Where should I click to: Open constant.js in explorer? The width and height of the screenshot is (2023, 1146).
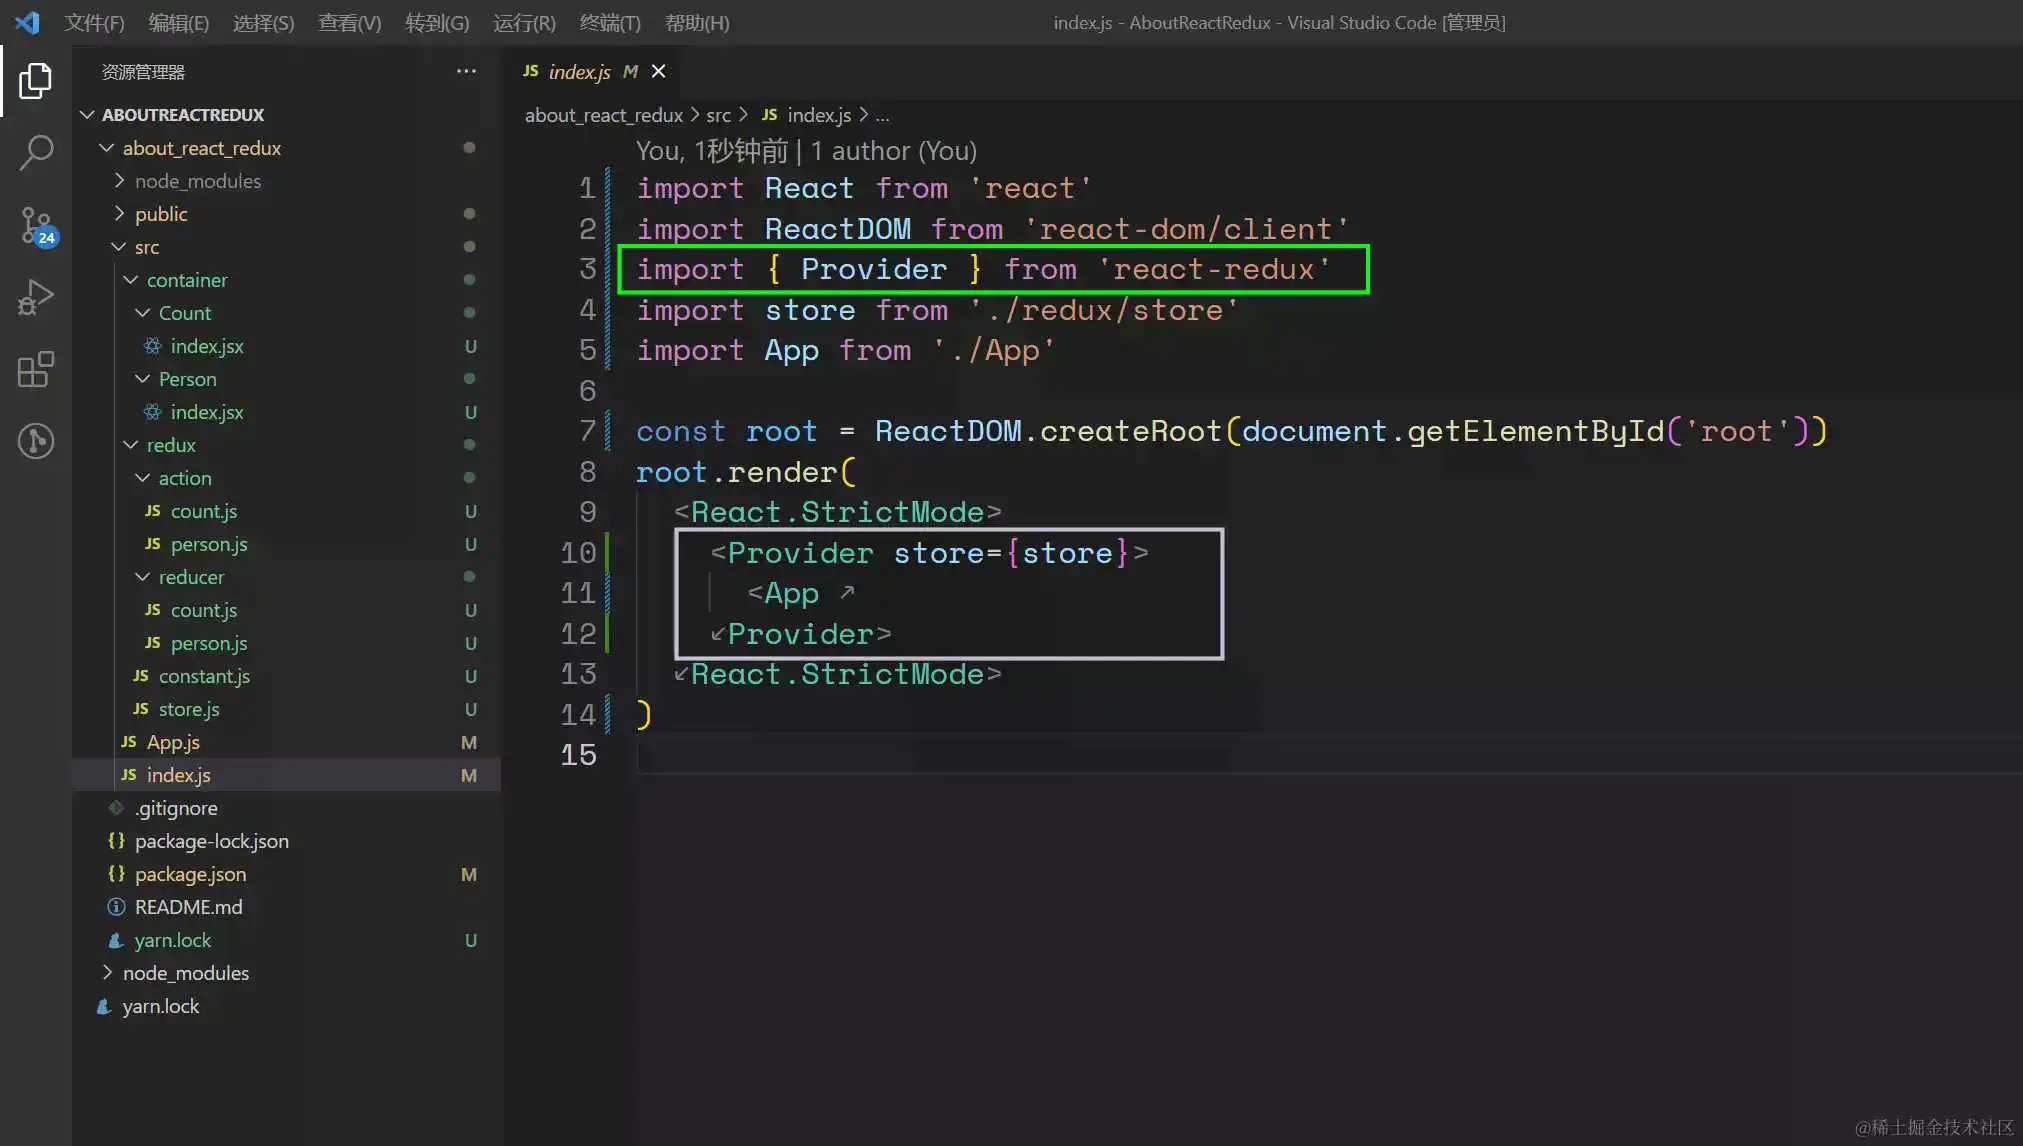pos(204,676)
